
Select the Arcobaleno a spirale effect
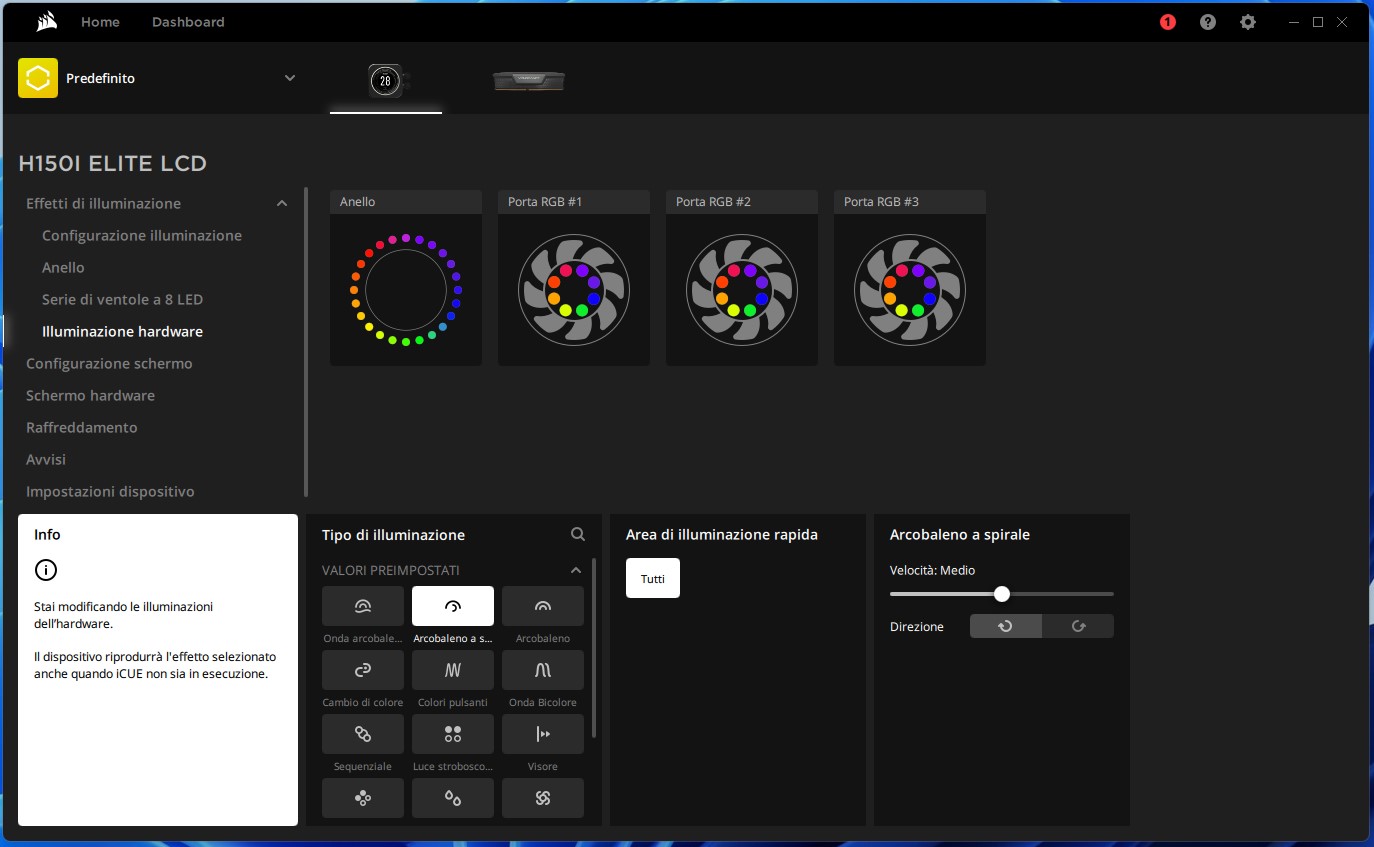click(x=453, y=606)
